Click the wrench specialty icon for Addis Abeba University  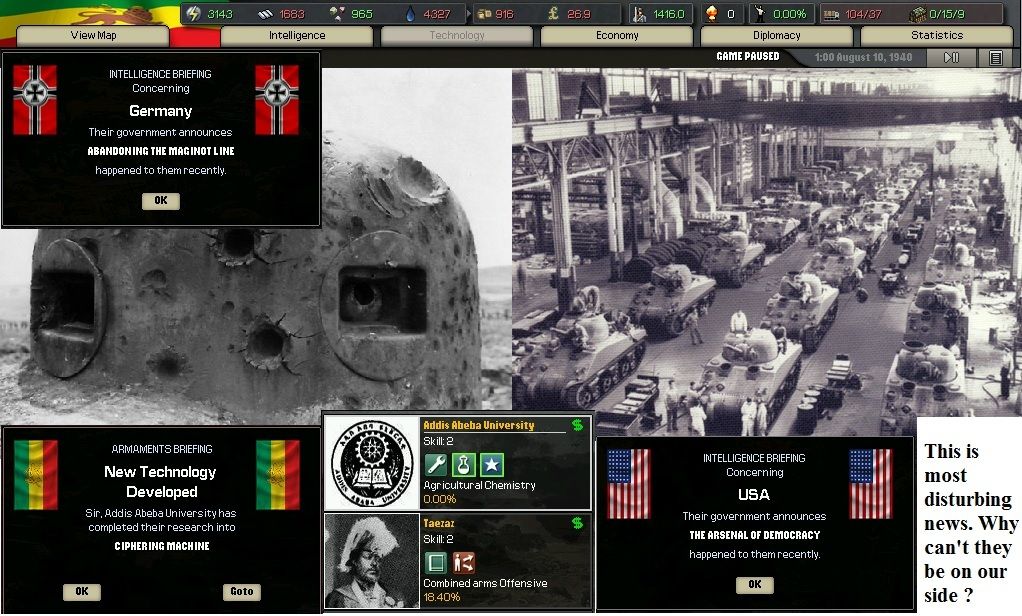click(435, 464)
